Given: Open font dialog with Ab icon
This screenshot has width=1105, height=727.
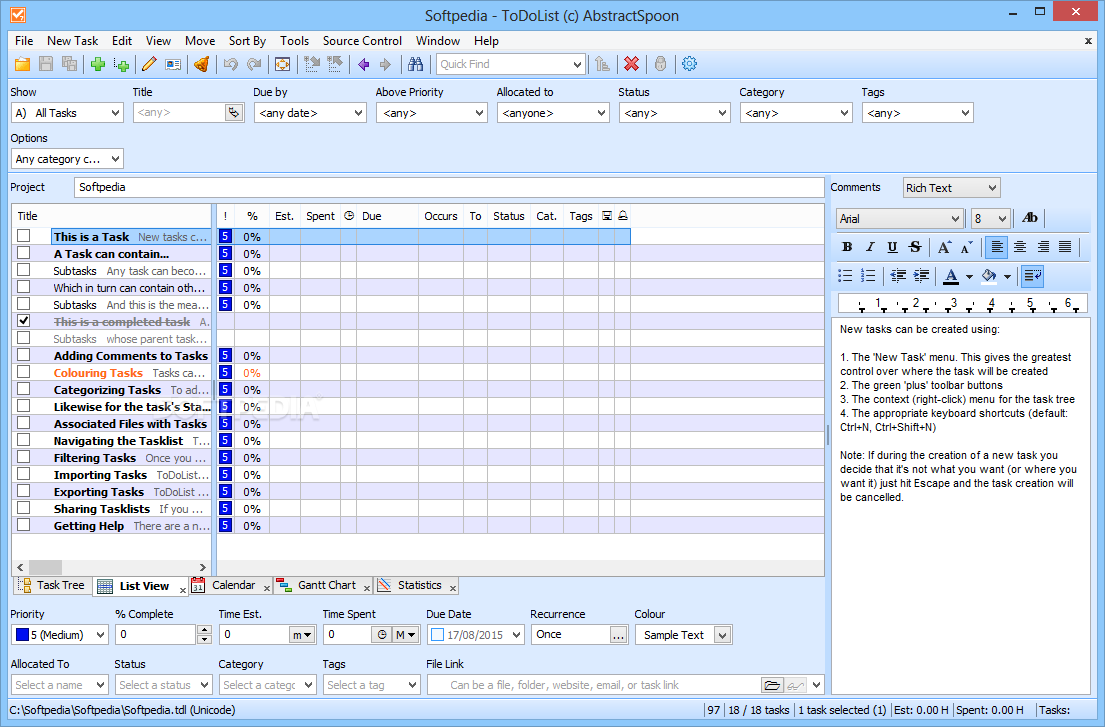Looking at the screenshot, I should (1030, 218).
